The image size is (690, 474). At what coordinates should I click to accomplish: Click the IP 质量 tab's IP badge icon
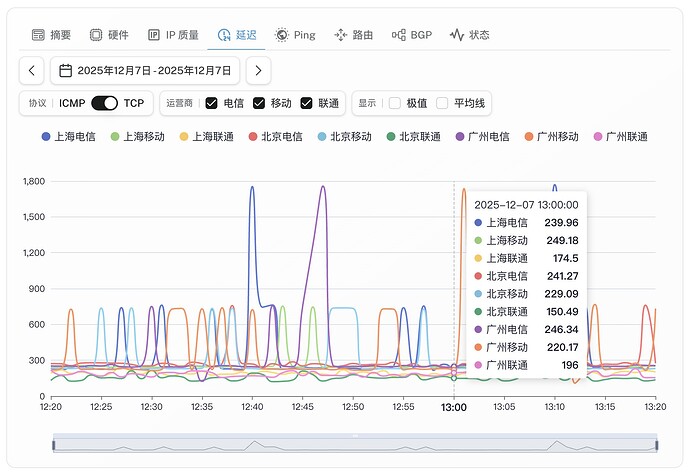click(154, 35)
